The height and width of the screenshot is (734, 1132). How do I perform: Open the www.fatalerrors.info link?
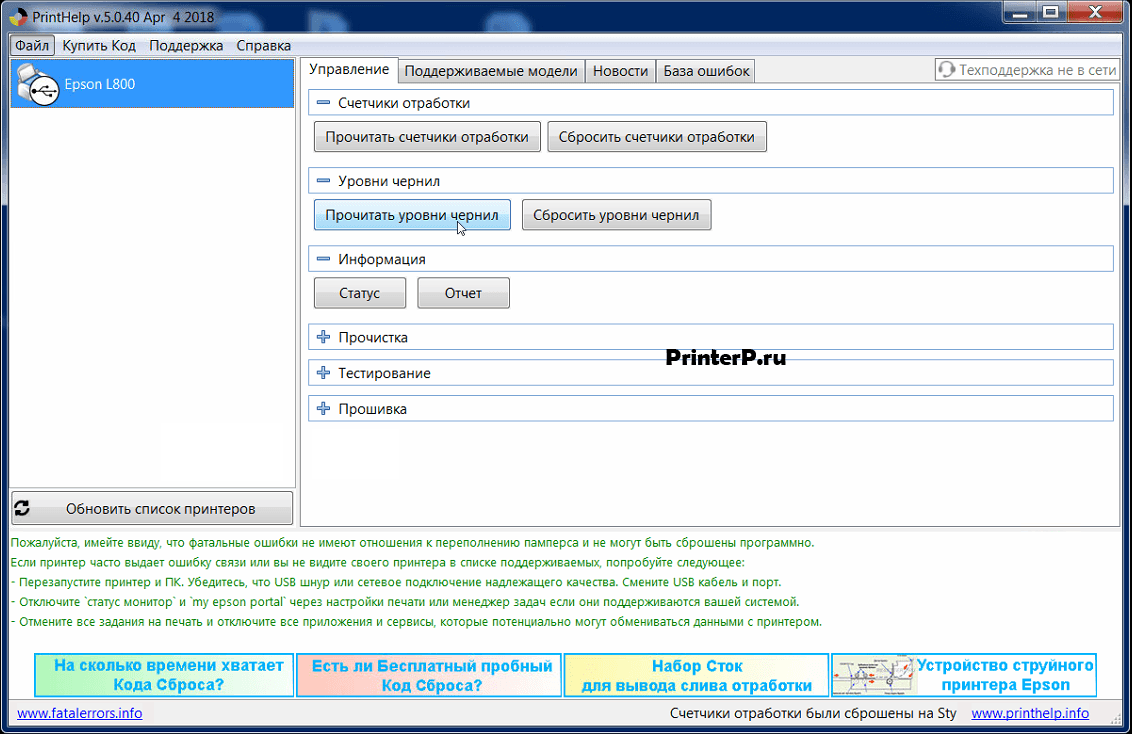pos(79,713)
